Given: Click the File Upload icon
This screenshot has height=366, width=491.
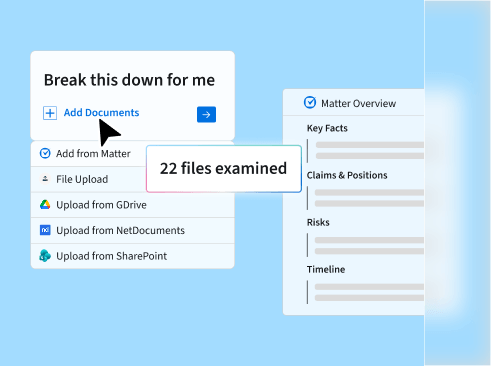Looking at the screenshot, I should pos(45,179).
